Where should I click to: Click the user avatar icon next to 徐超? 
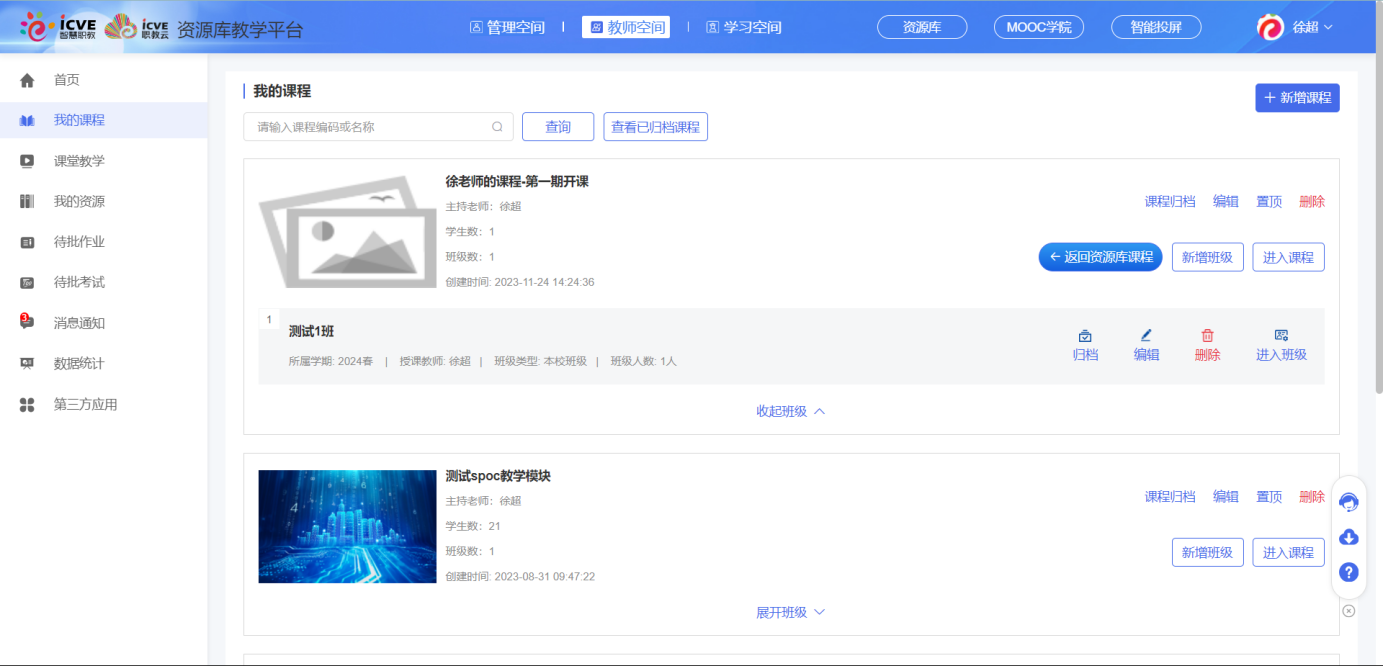pyautogui.click(x=1270, y=27)
